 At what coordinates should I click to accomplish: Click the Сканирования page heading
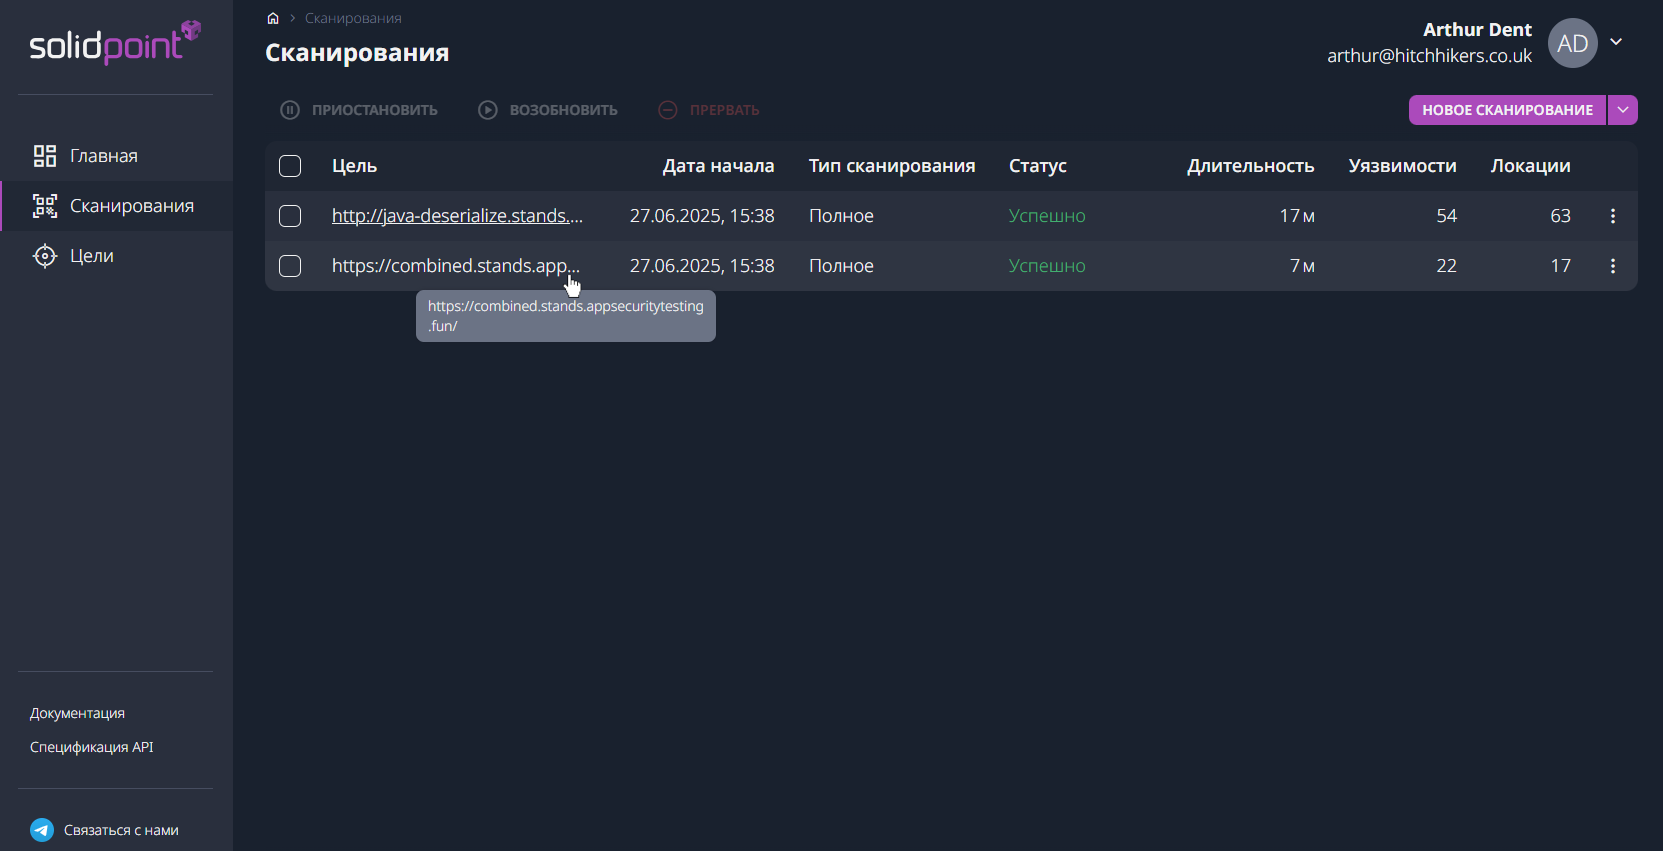(357, 53)
